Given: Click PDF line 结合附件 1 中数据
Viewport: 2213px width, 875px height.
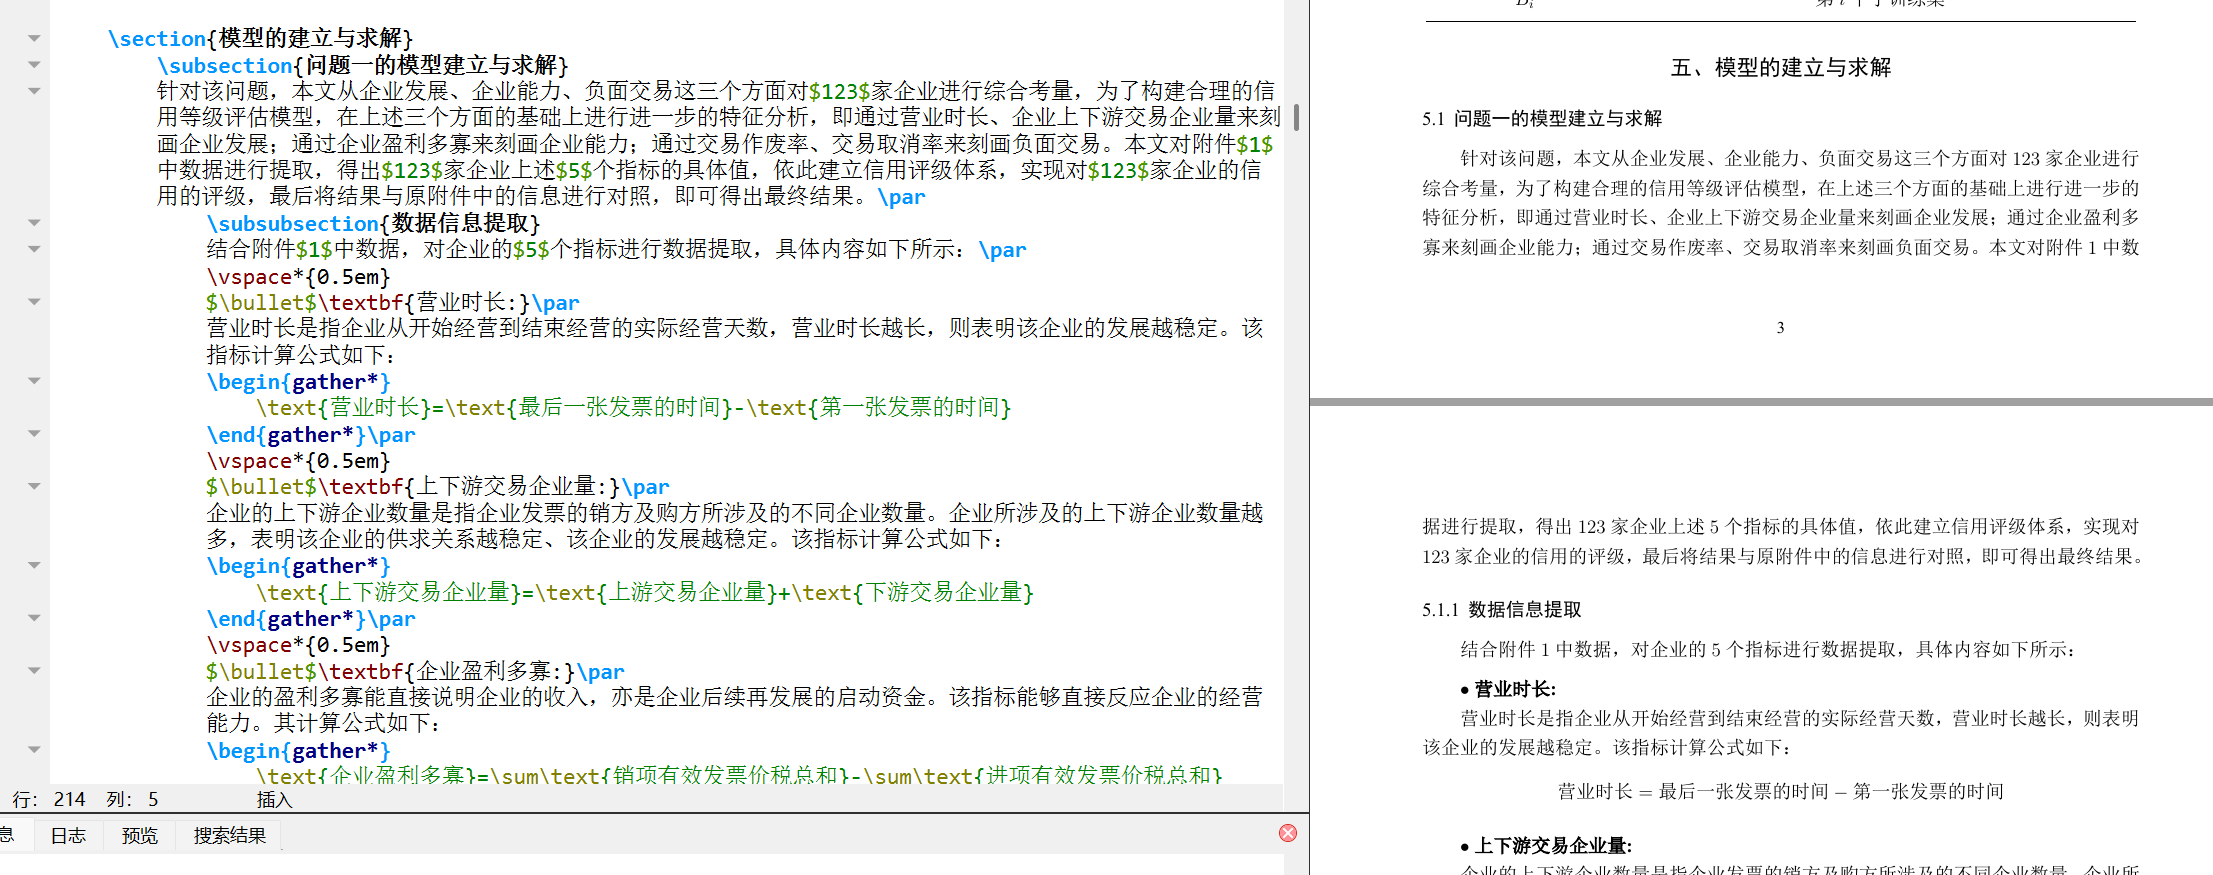Looking at the screenshot, I should tap(1767, 649).
